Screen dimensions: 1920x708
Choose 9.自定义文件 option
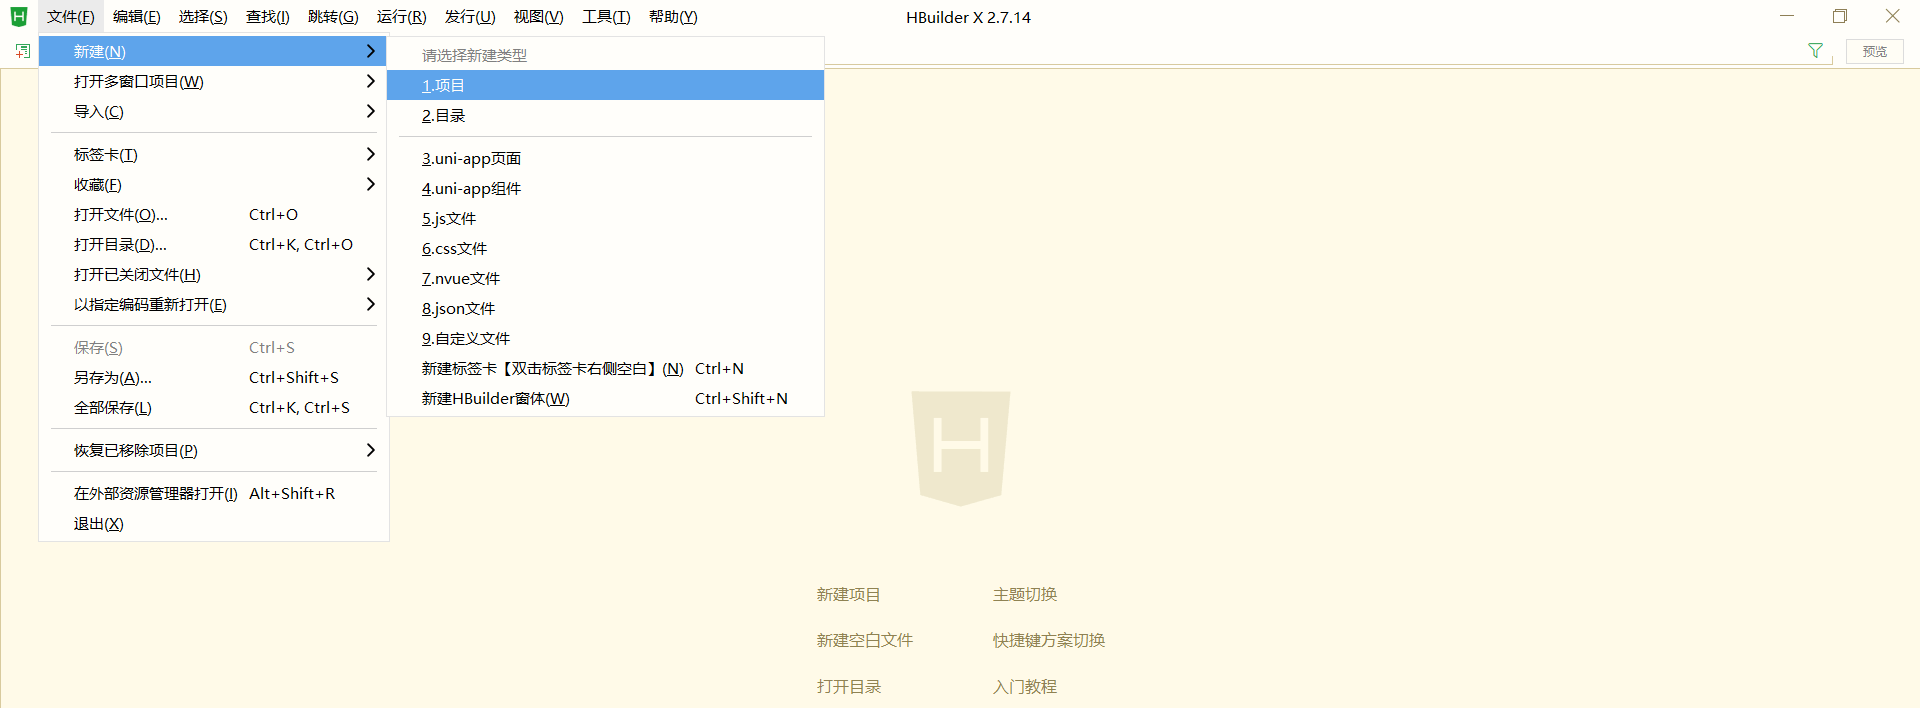tap(605, 339)
